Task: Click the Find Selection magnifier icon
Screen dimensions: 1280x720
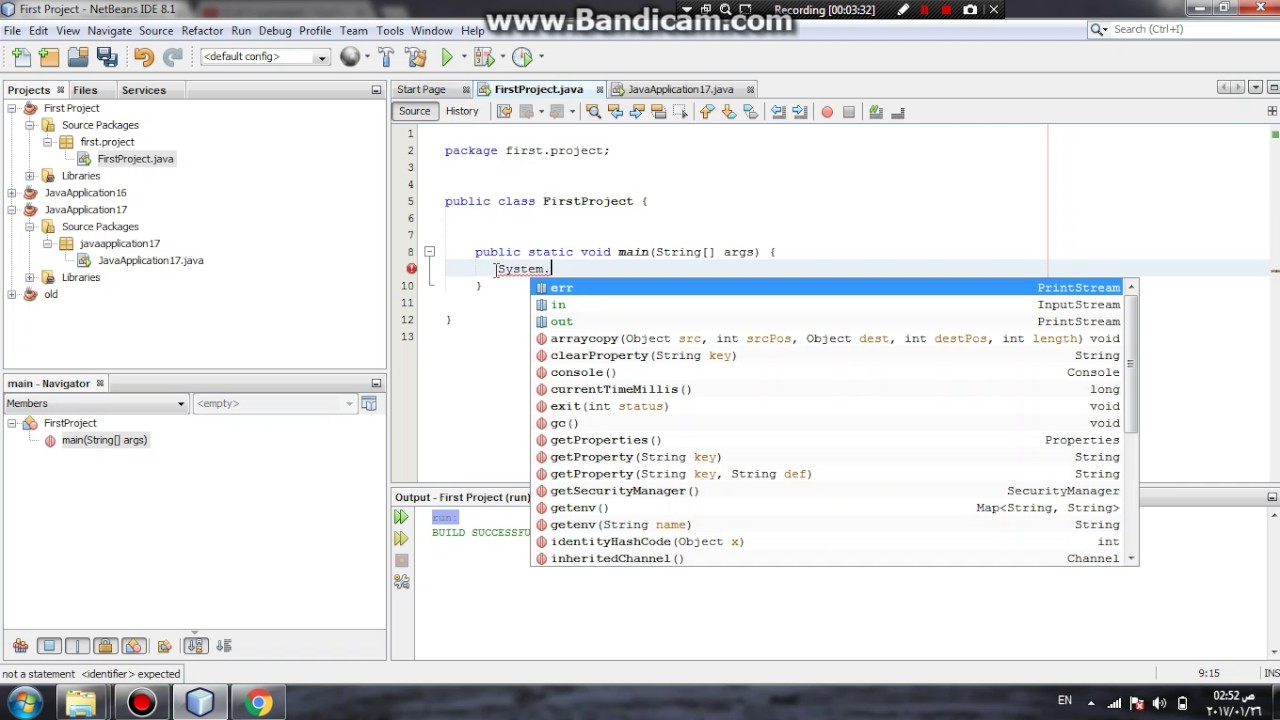Action: pos(593,112)
